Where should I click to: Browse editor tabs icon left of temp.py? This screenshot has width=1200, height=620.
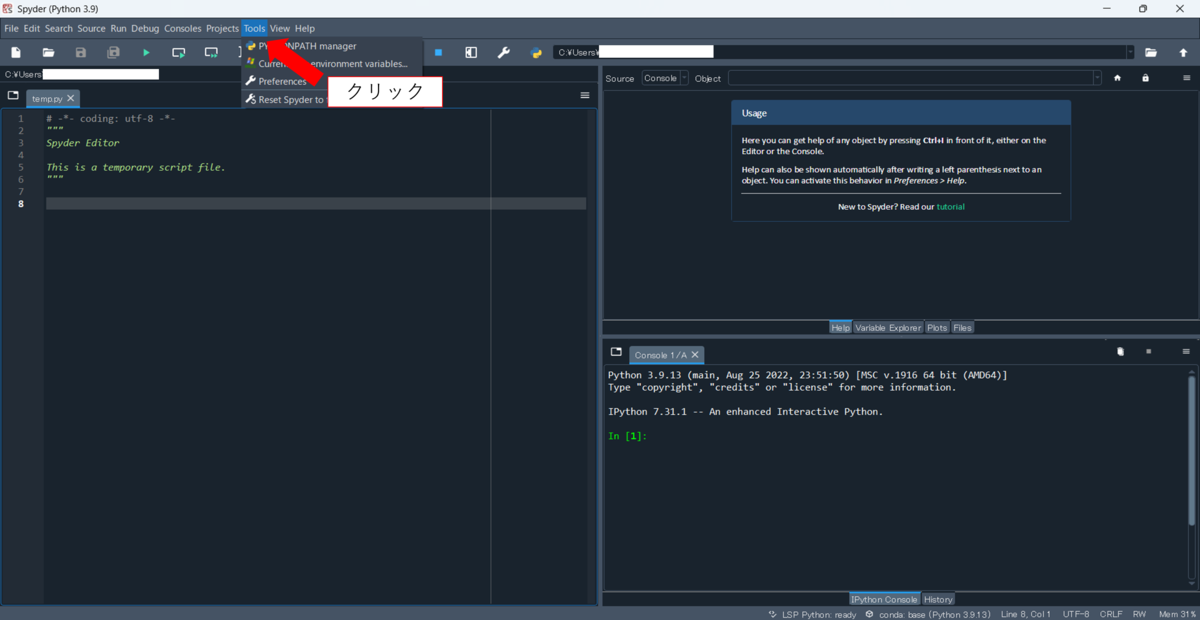tap(13, 96)
